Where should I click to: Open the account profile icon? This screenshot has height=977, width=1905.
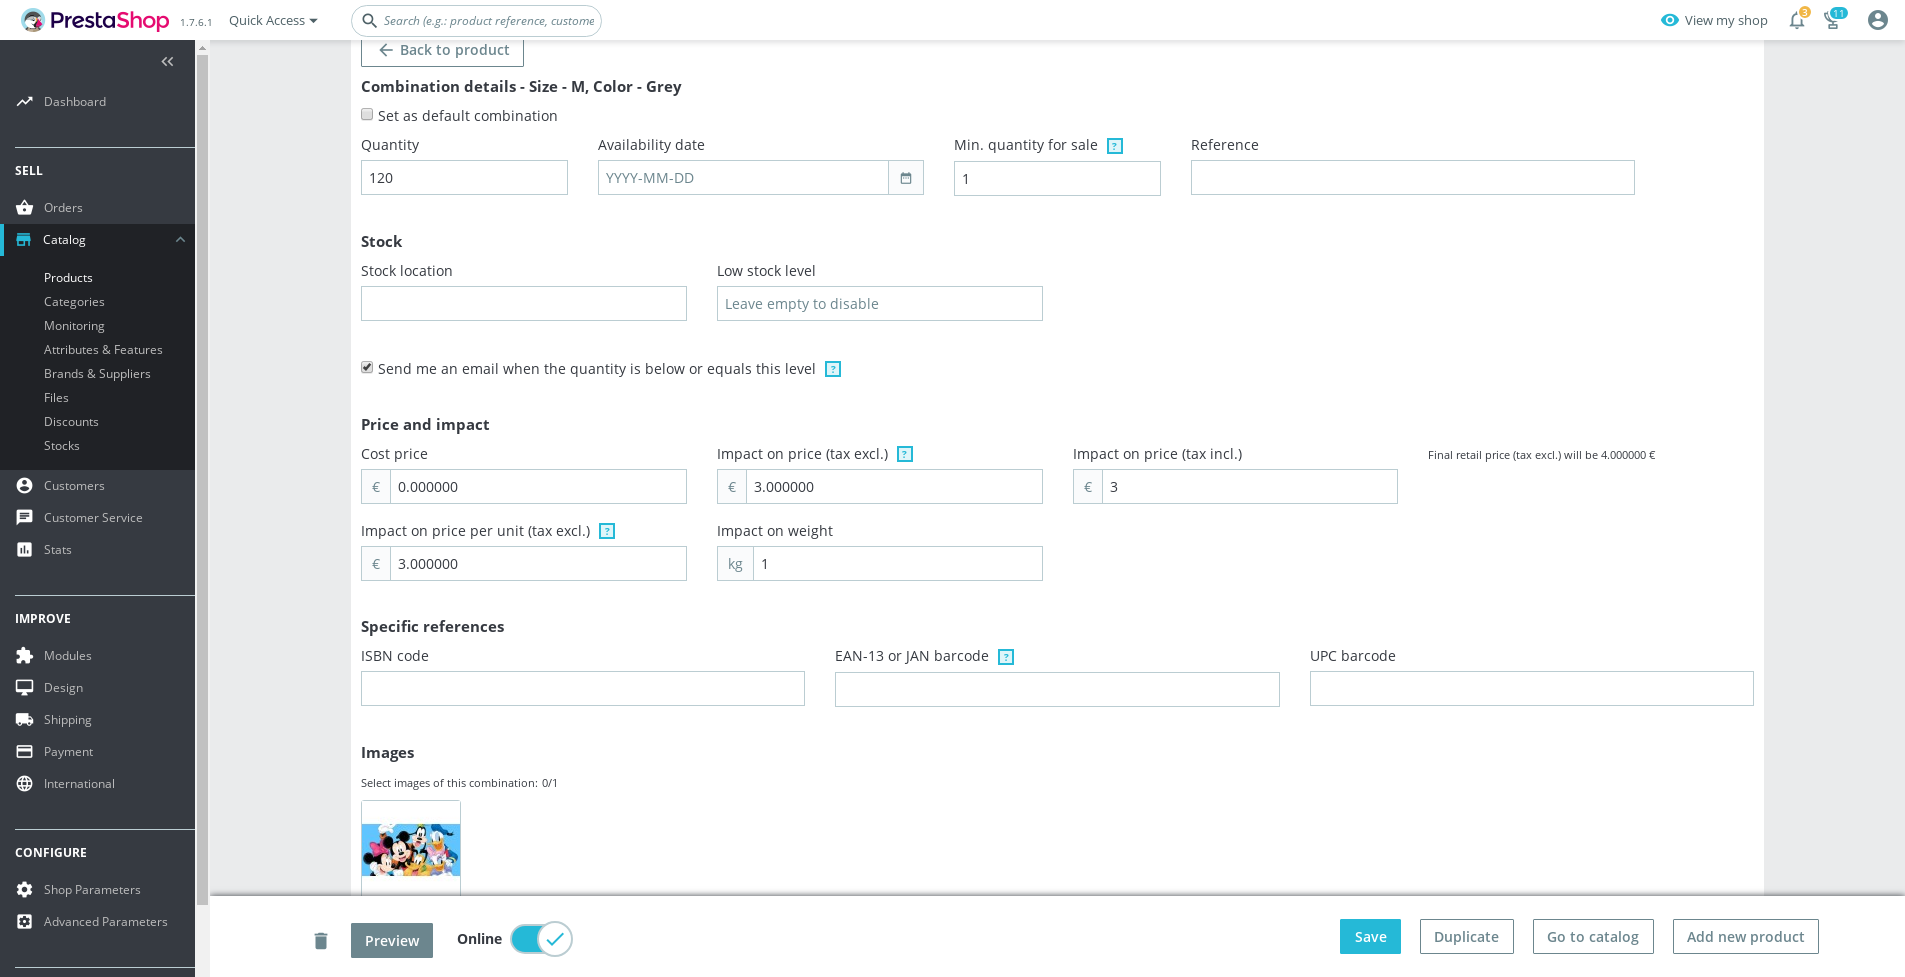pyautogui.click(x=1877, y=20)
